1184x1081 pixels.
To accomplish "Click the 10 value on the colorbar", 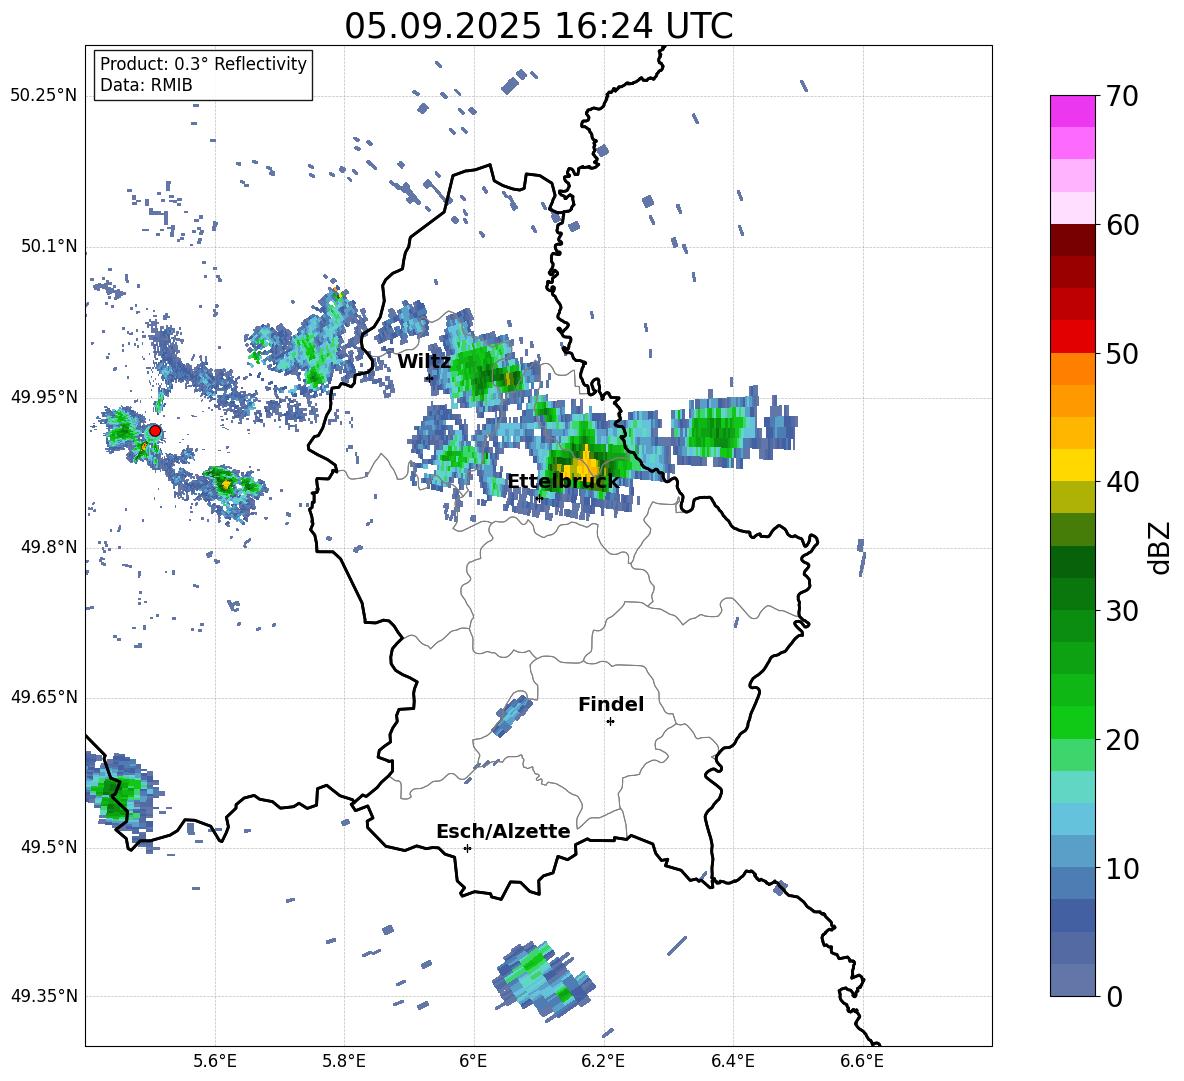I will (x=1122, y=868).
